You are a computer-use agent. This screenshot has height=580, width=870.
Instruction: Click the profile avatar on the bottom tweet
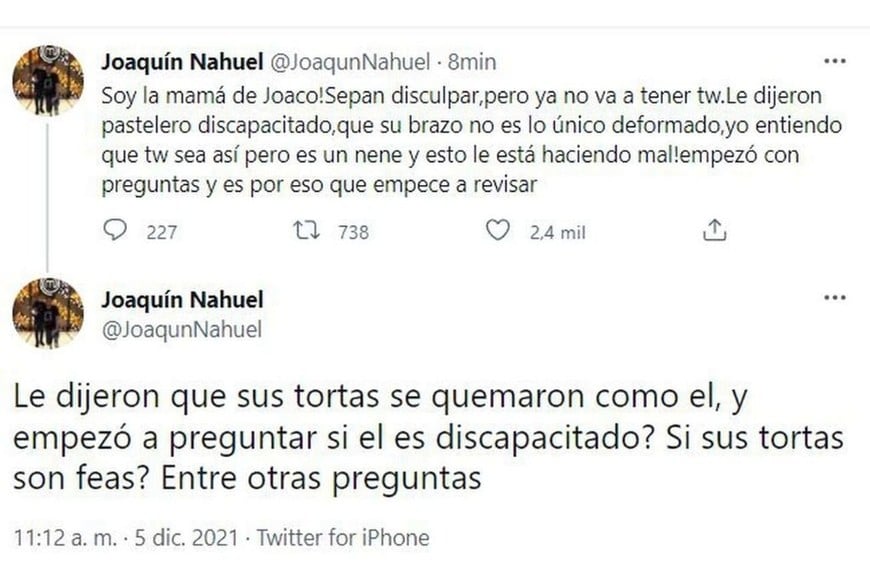pyautogui.click(x=47, y=312)
